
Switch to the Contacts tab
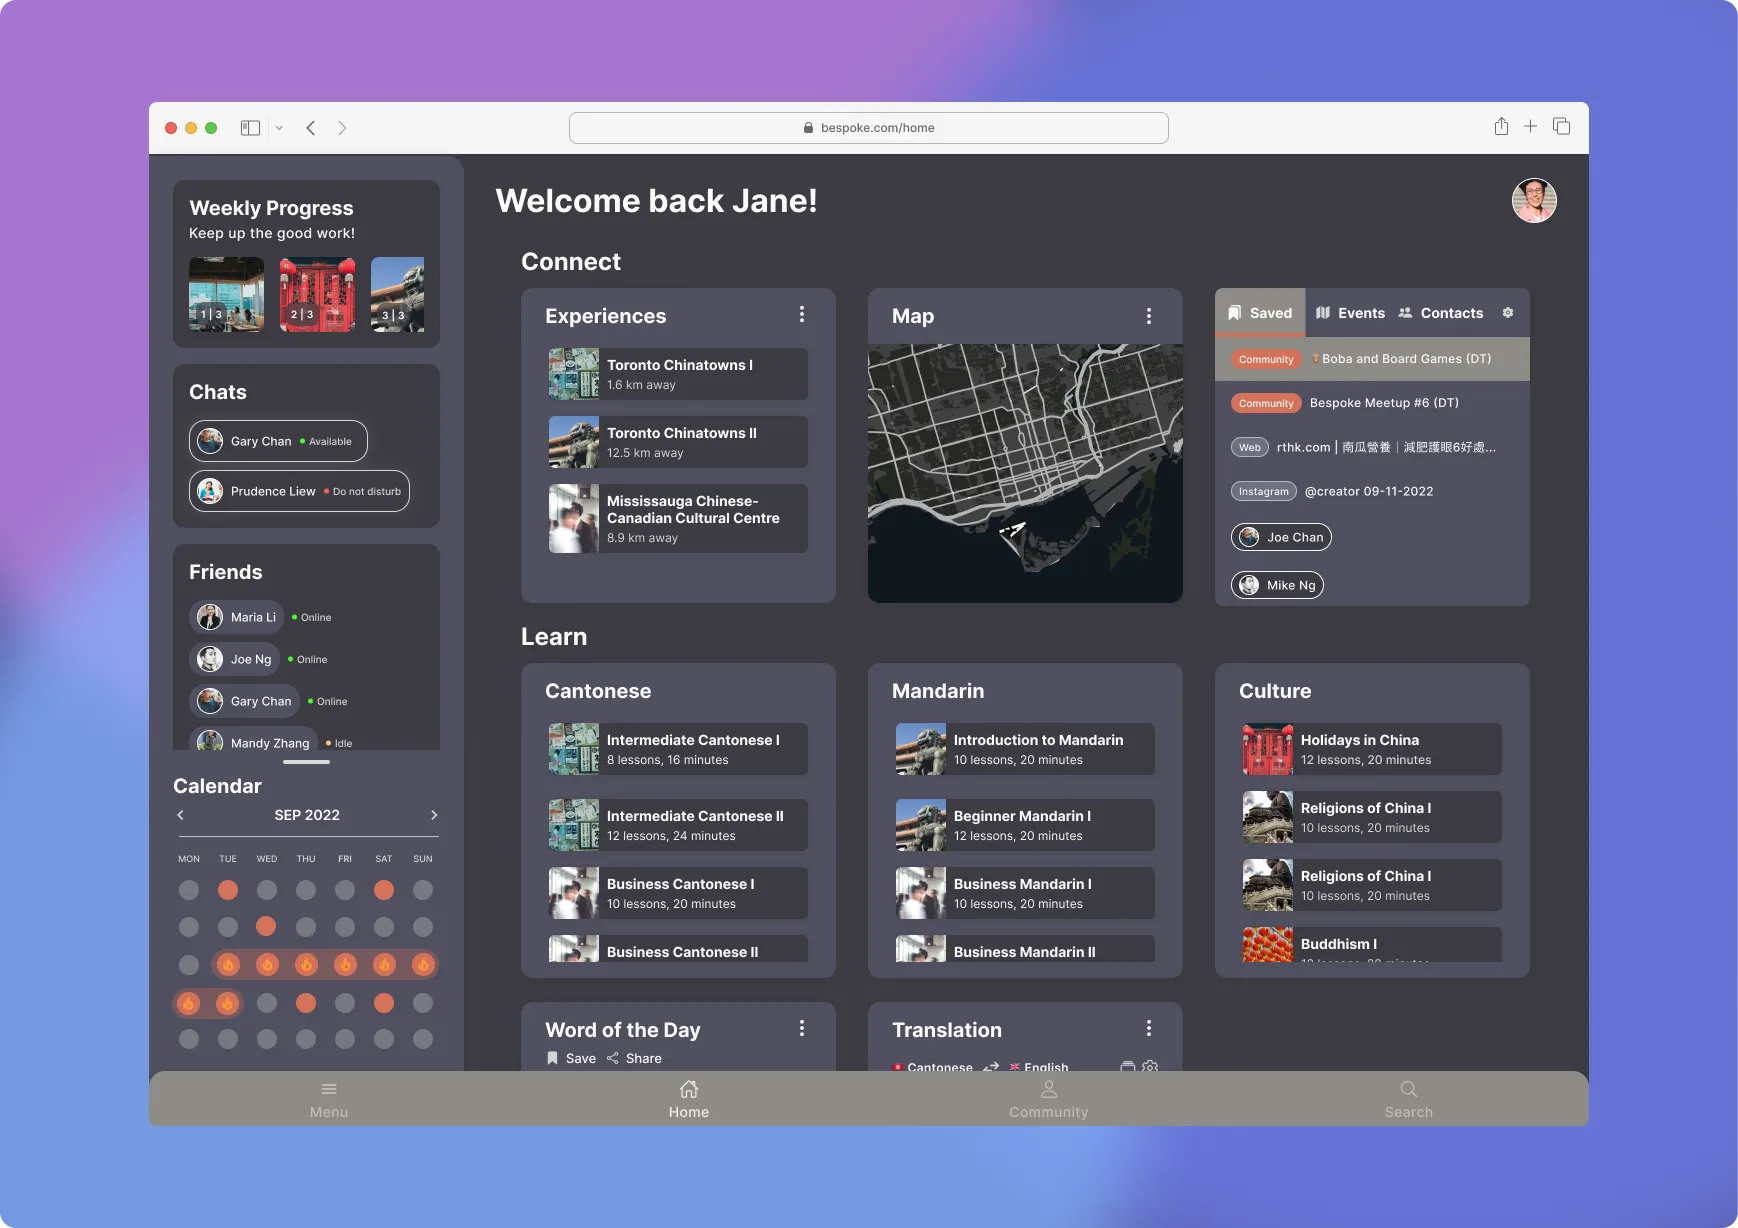pos(1443,313)
